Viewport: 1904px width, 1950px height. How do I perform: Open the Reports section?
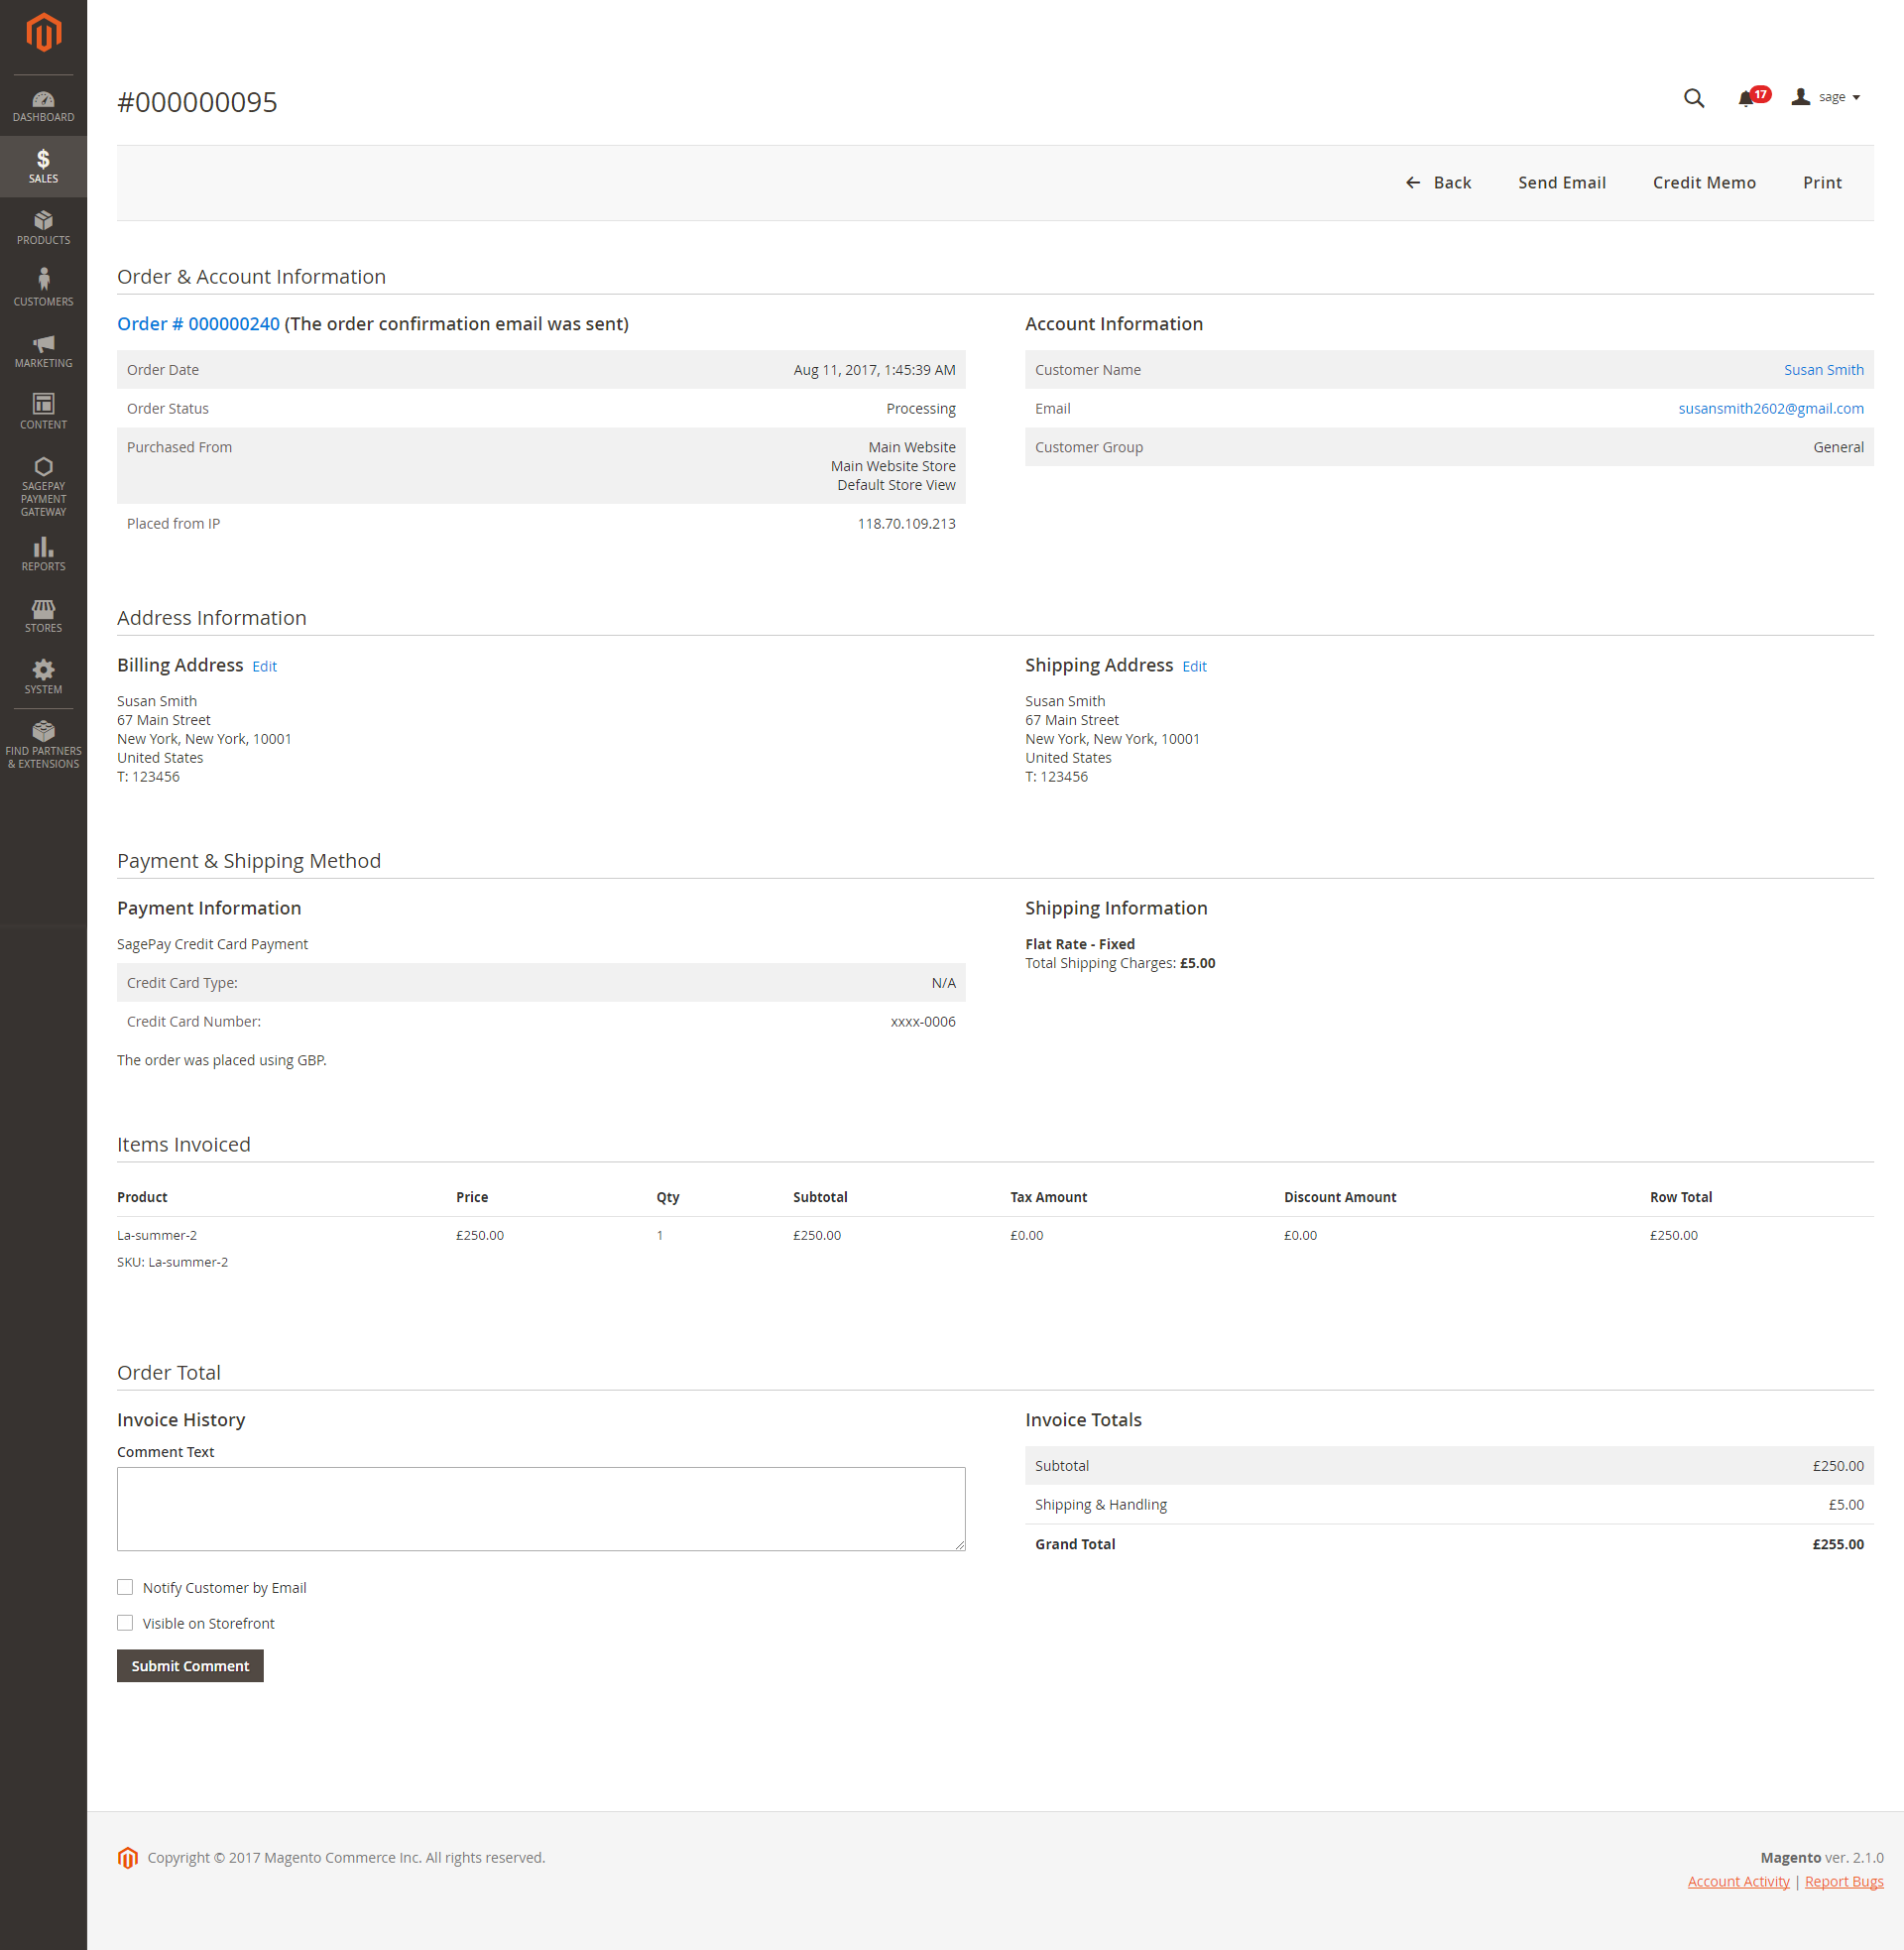point(43,553)
